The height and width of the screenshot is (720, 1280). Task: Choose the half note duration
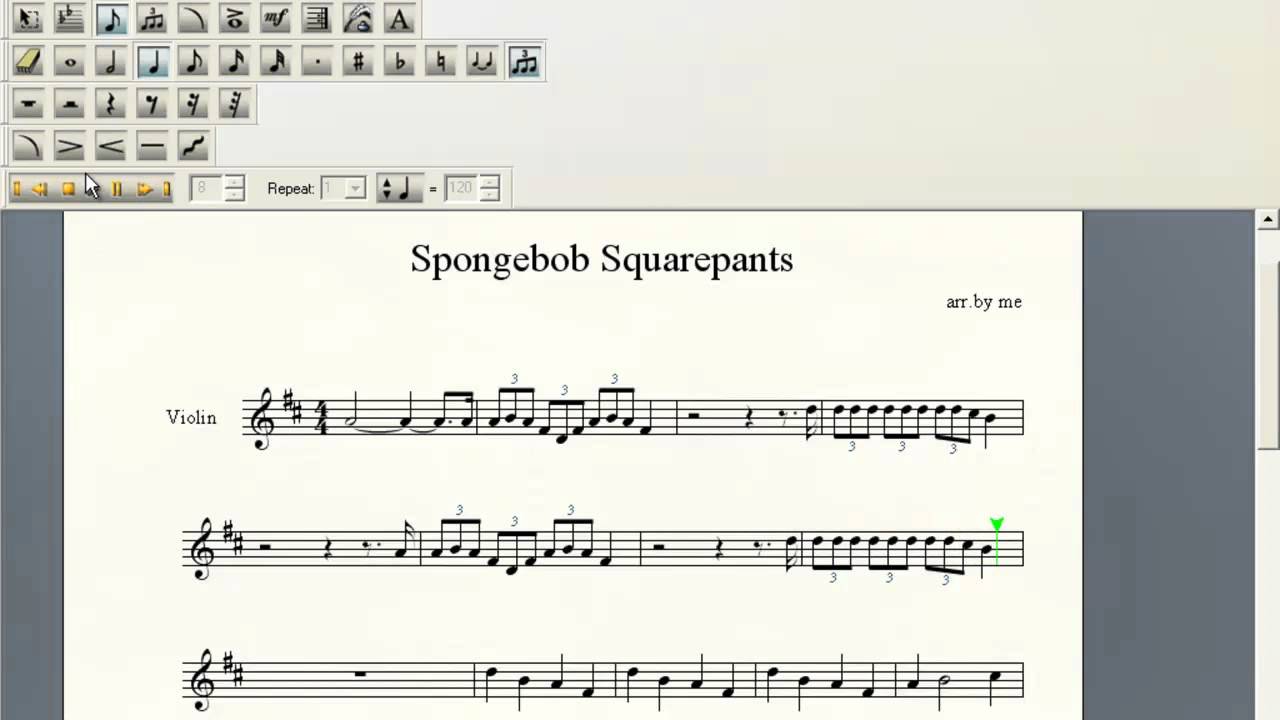pos(111,62)
